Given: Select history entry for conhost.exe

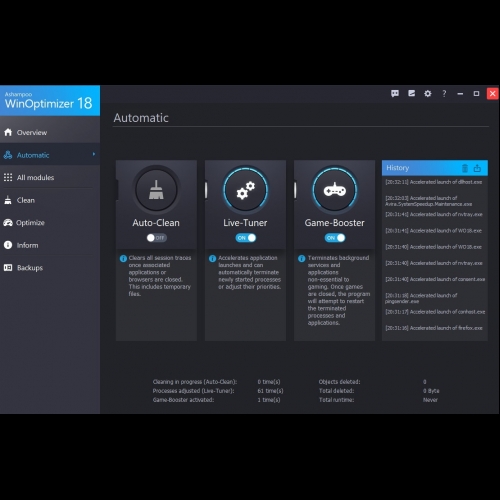Looking at the screenshot, I should (435, 312).
